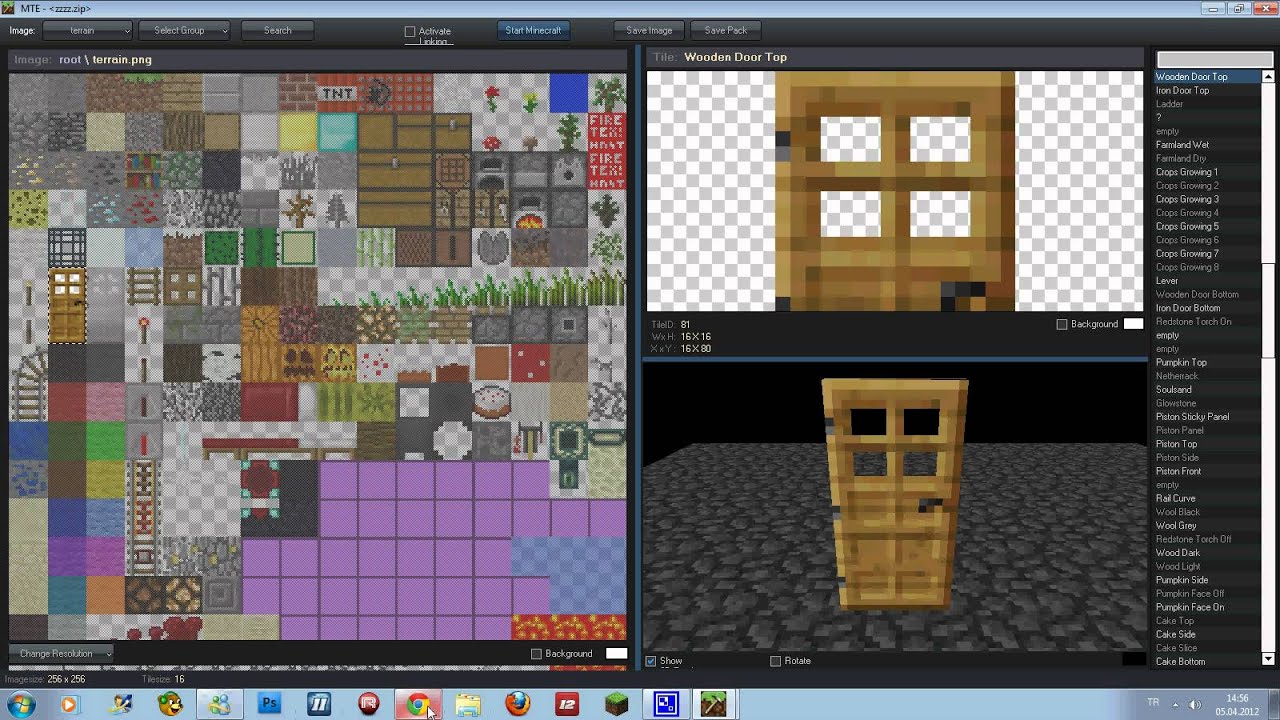Select the highlighted wooden door top tile
Viewport: 1280px width, 720px height.
click(x=67, y=286)
